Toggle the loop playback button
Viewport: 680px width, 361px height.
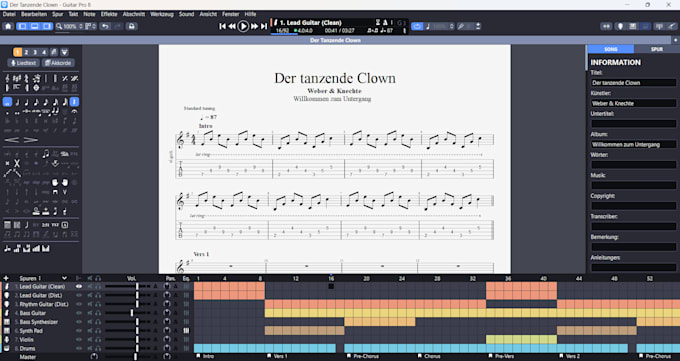pyautogui.click(x=417, y=26)
